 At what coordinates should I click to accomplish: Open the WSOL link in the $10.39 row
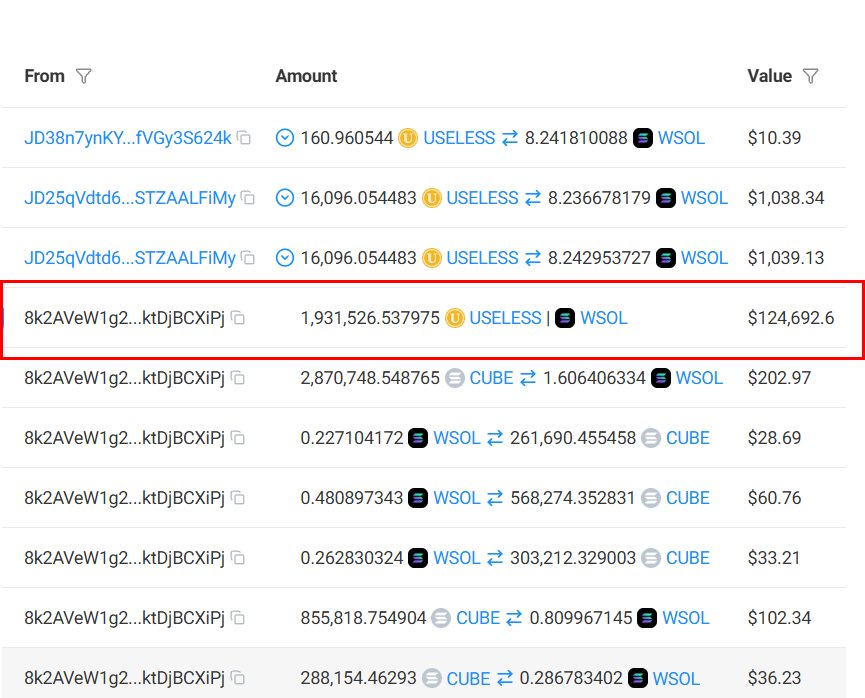coord(681,138)
